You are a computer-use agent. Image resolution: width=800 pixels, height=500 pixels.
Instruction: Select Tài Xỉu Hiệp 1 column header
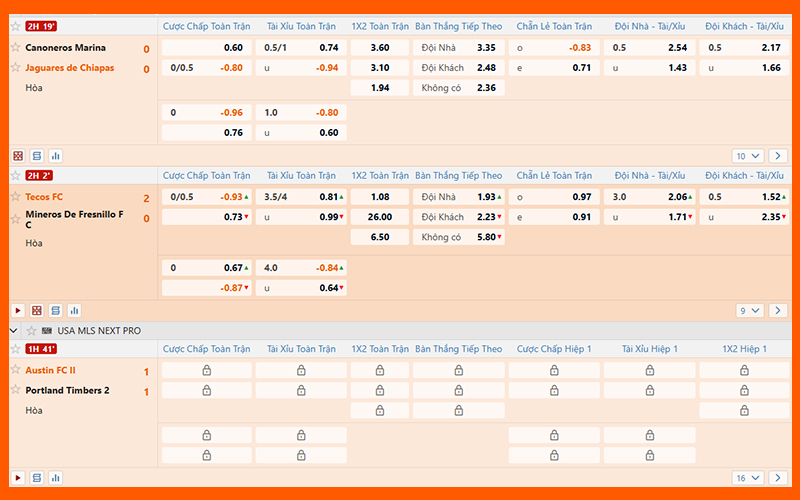pyautogui.click(x=649, y=348)
